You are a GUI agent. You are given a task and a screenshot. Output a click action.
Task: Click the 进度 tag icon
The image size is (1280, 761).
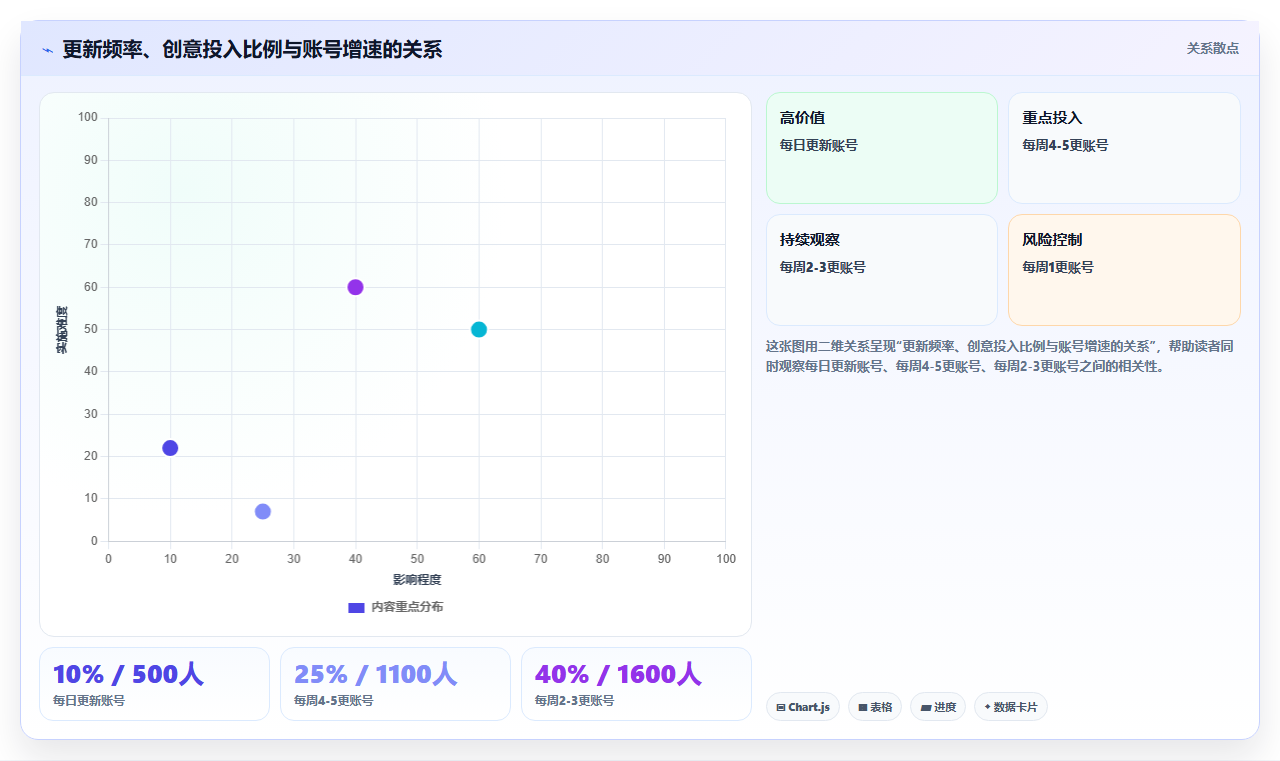926,707
